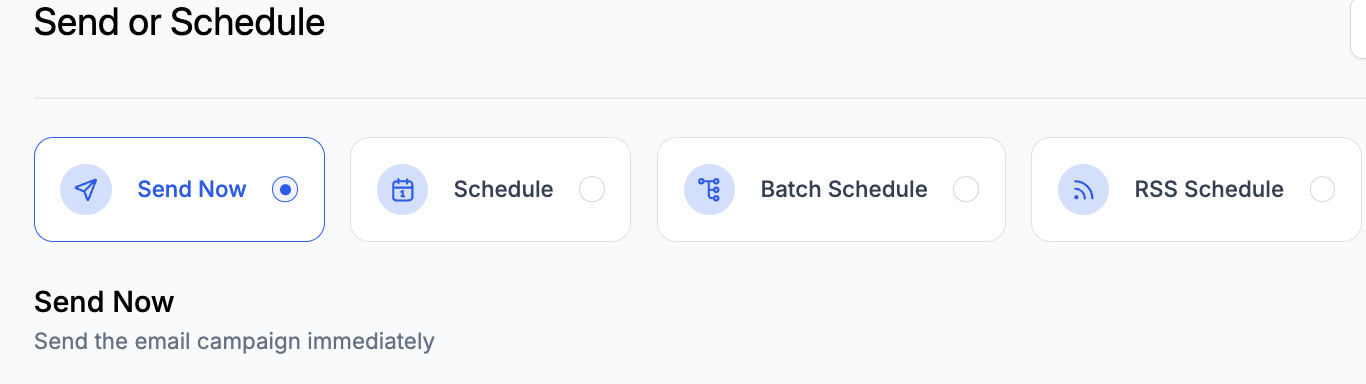
Task: Click the blue Send Now label text
Action: click(x=192, y=189)
